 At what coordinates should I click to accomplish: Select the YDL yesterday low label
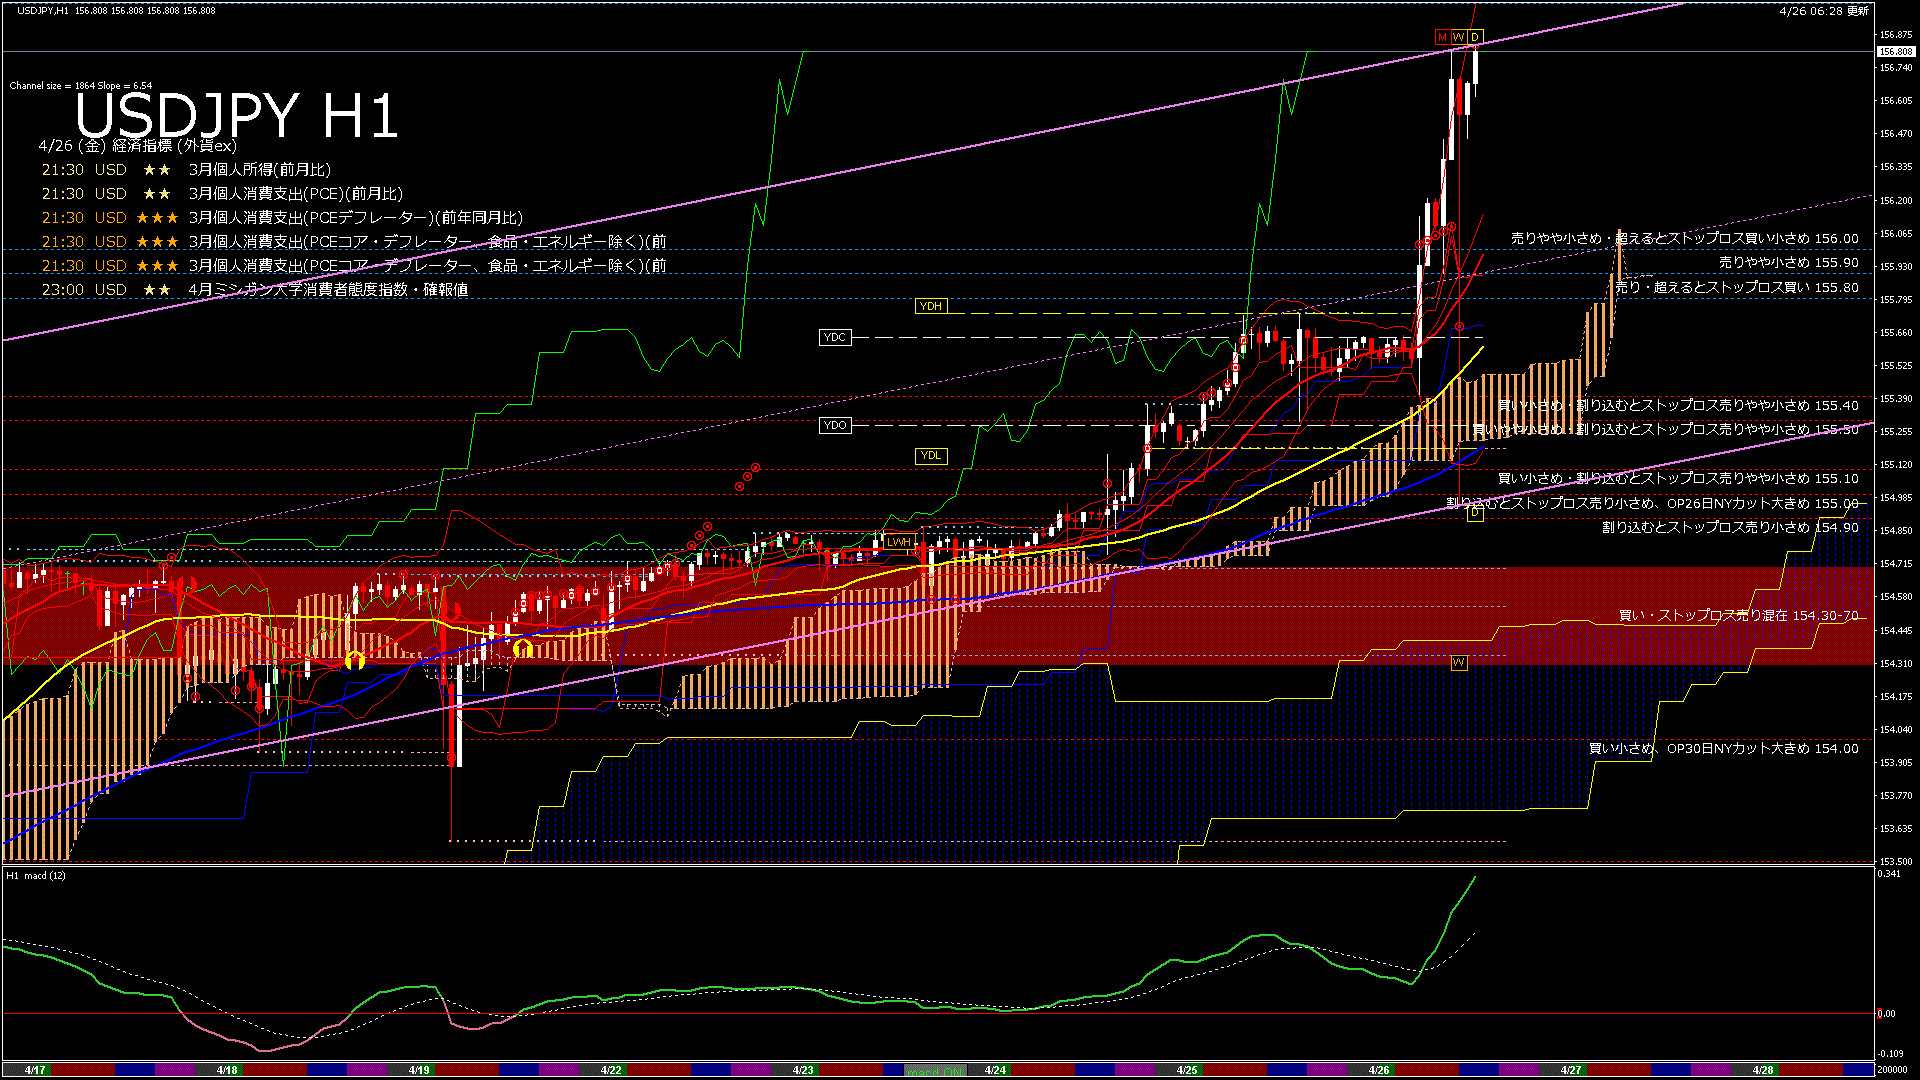click(x=931, y=456)
